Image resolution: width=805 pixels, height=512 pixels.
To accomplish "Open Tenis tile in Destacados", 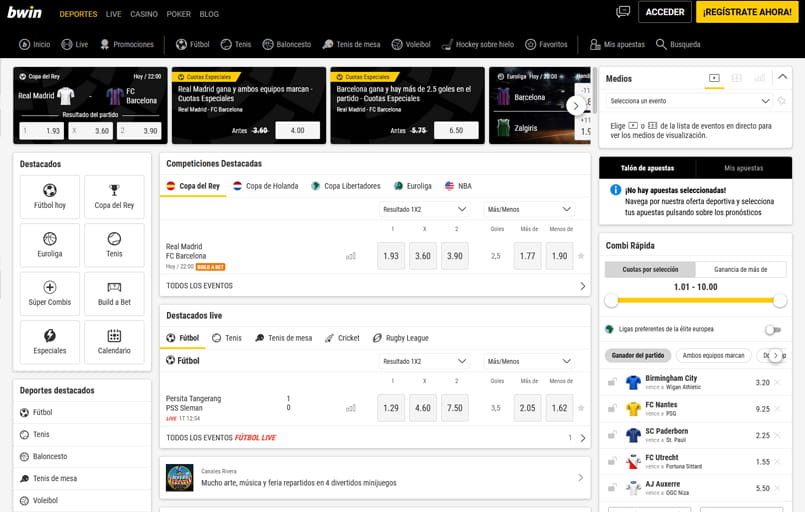I will (114, 245).
